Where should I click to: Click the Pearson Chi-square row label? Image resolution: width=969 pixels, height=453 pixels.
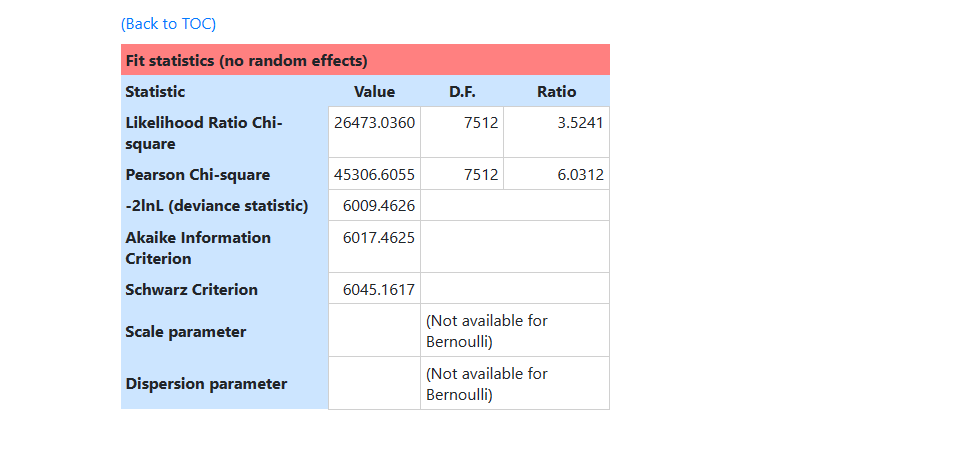pos(197,174)
